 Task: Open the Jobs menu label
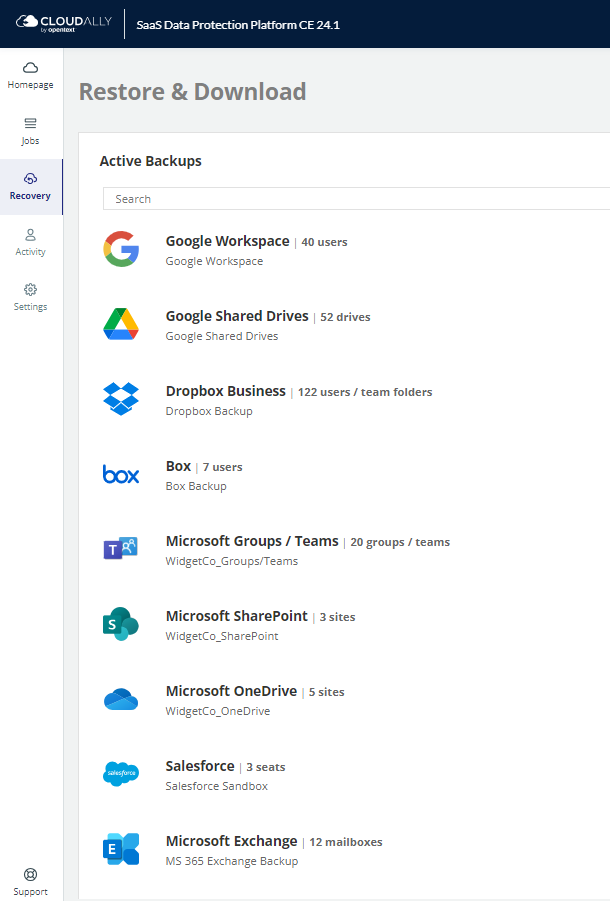30,140
